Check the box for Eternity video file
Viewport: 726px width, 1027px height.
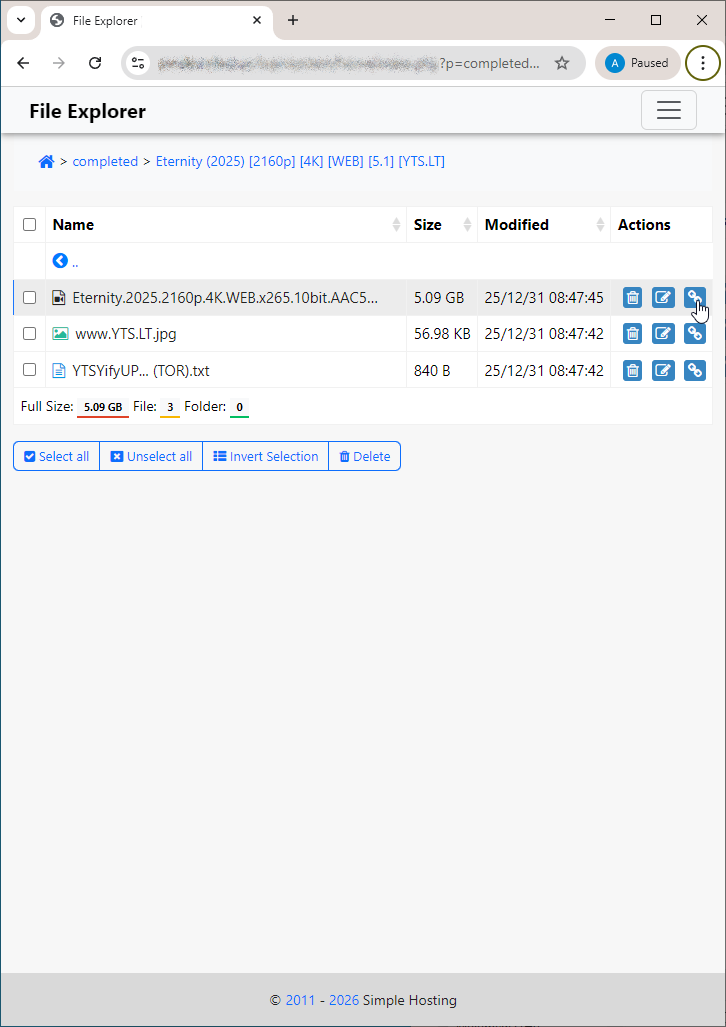click(x=30, y=298)
